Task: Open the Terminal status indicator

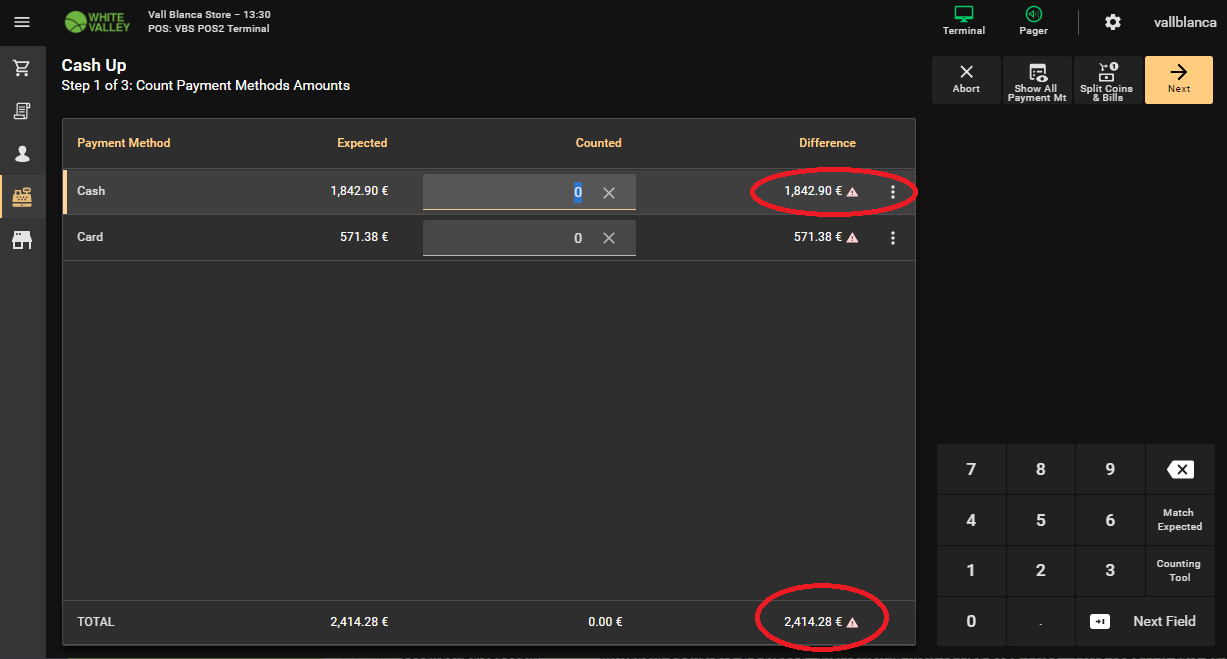Action: point(964,22)
